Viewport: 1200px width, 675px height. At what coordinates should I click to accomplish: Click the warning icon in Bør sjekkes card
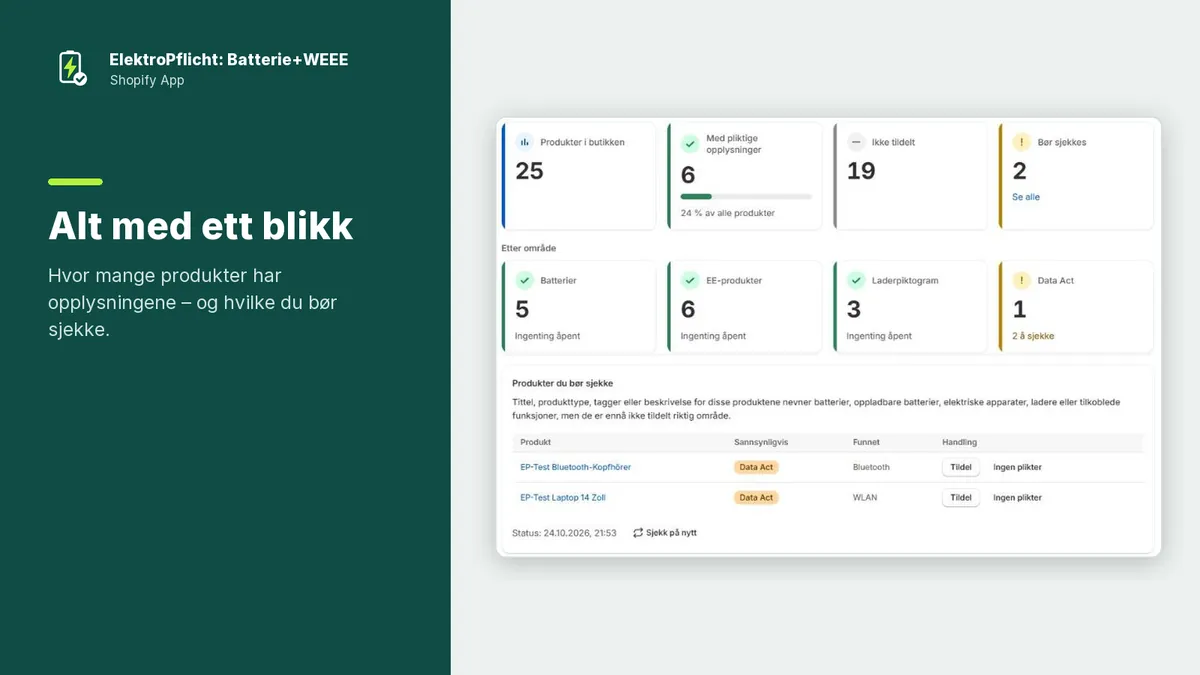pyautogui.click(x=1021, y=142)
